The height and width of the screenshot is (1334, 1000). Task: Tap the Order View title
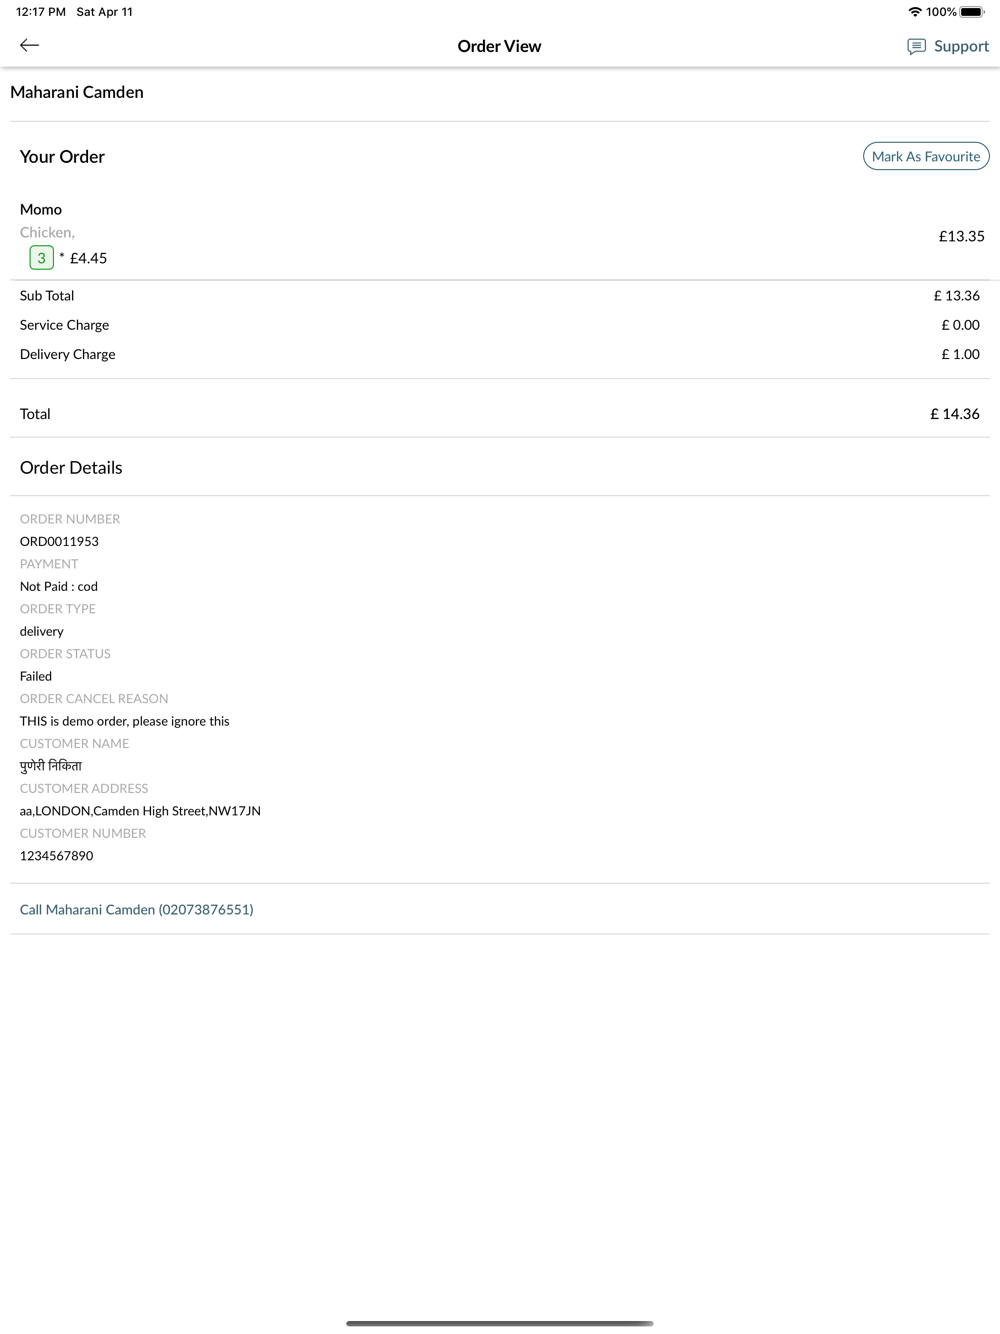[499, 46]
